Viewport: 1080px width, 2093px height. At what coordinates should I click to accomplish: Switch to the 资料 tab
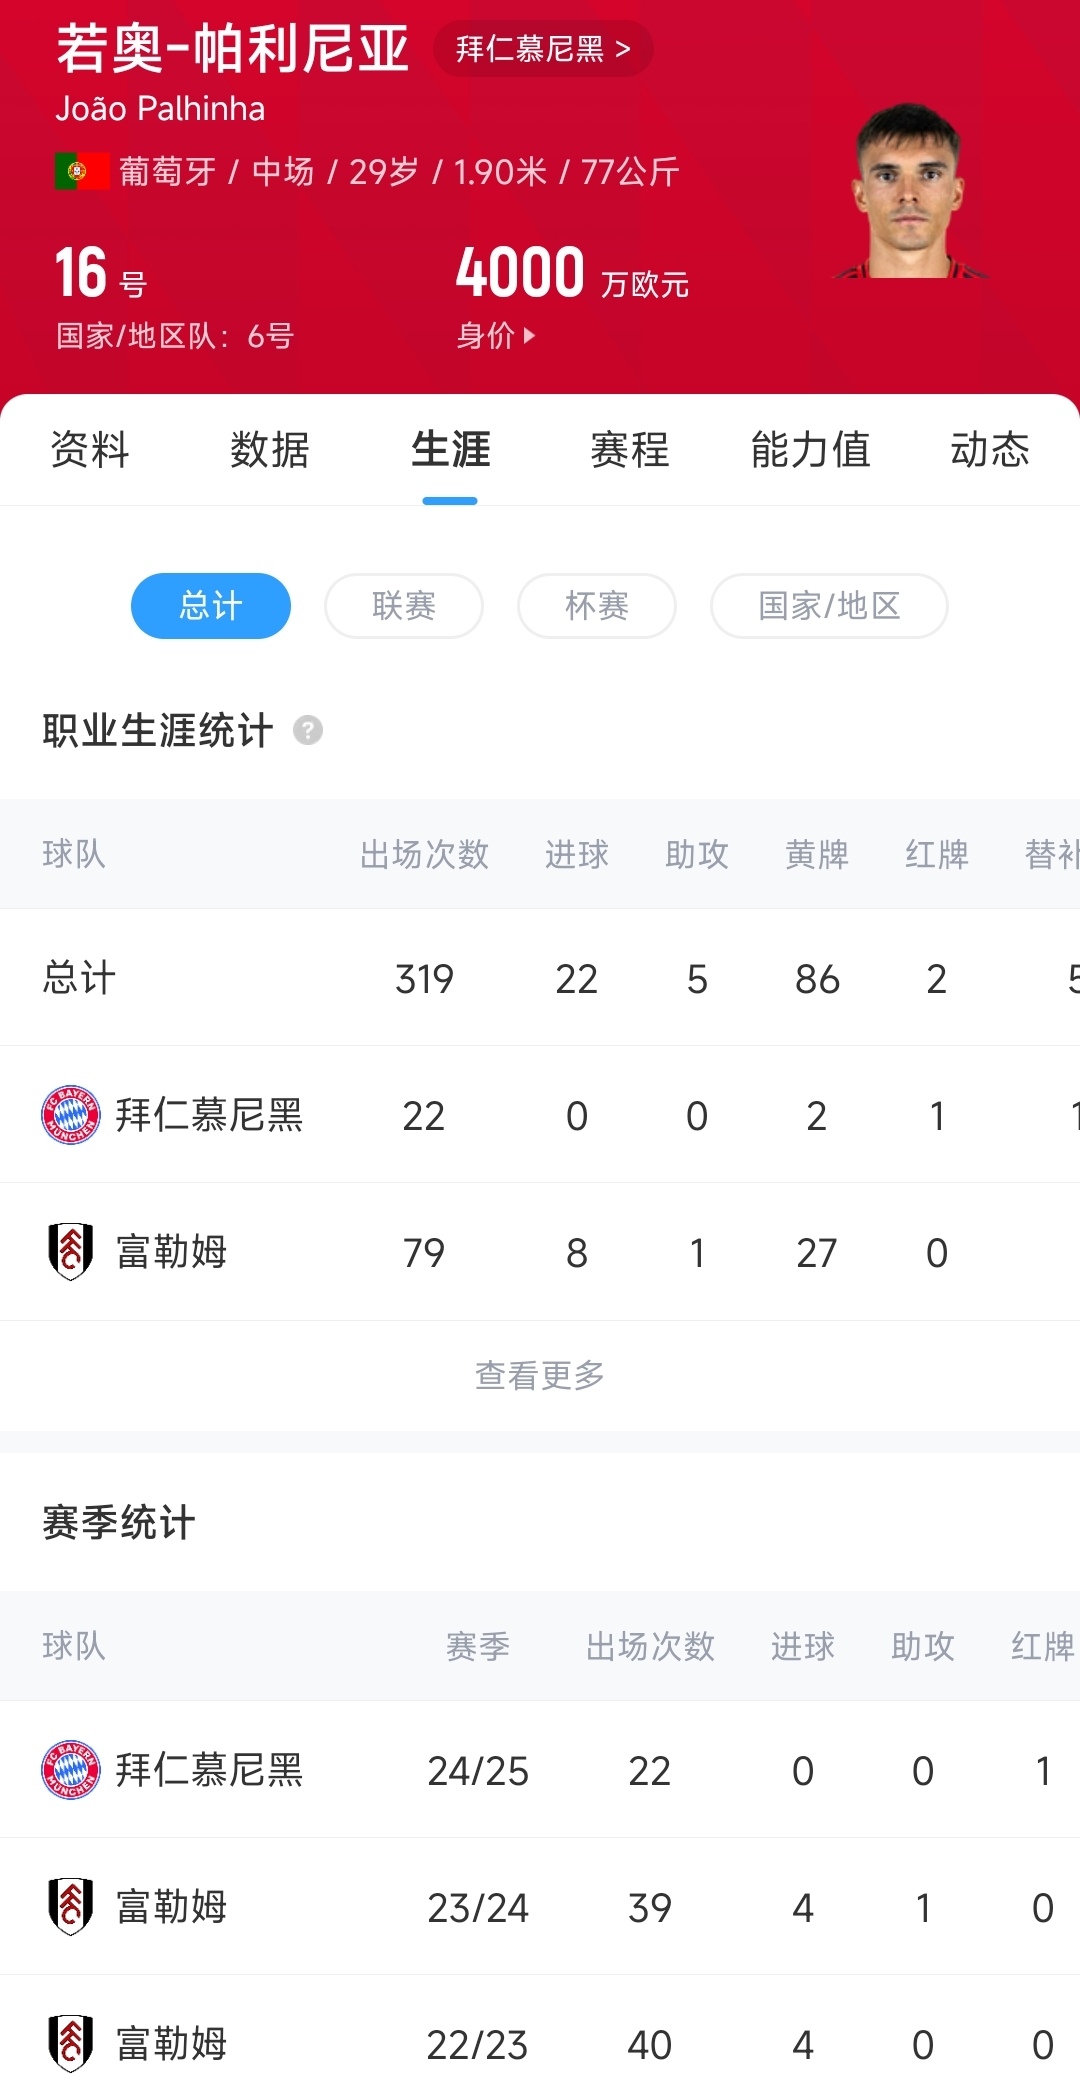[90, 450]
